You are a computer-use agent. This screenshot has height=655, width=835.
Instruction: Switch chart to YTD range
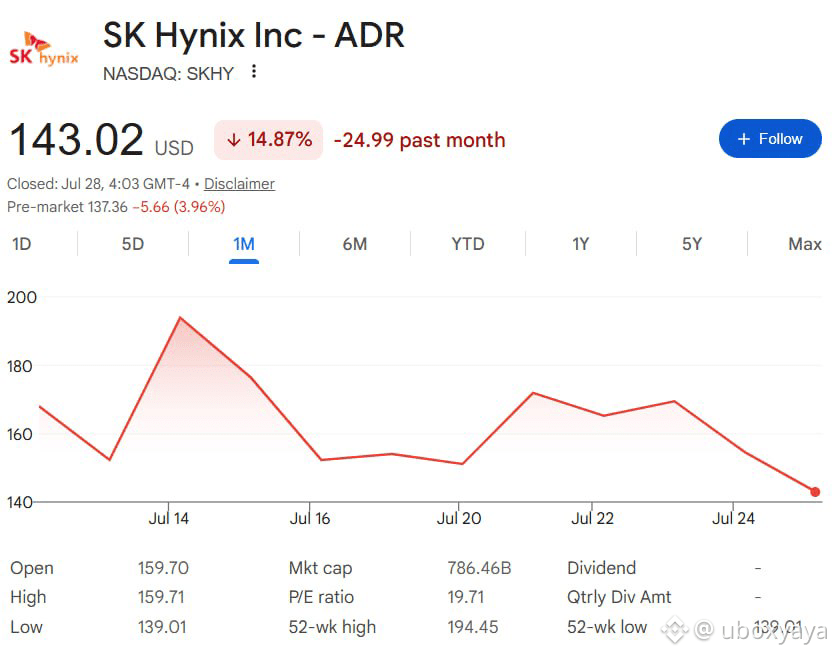468,244
